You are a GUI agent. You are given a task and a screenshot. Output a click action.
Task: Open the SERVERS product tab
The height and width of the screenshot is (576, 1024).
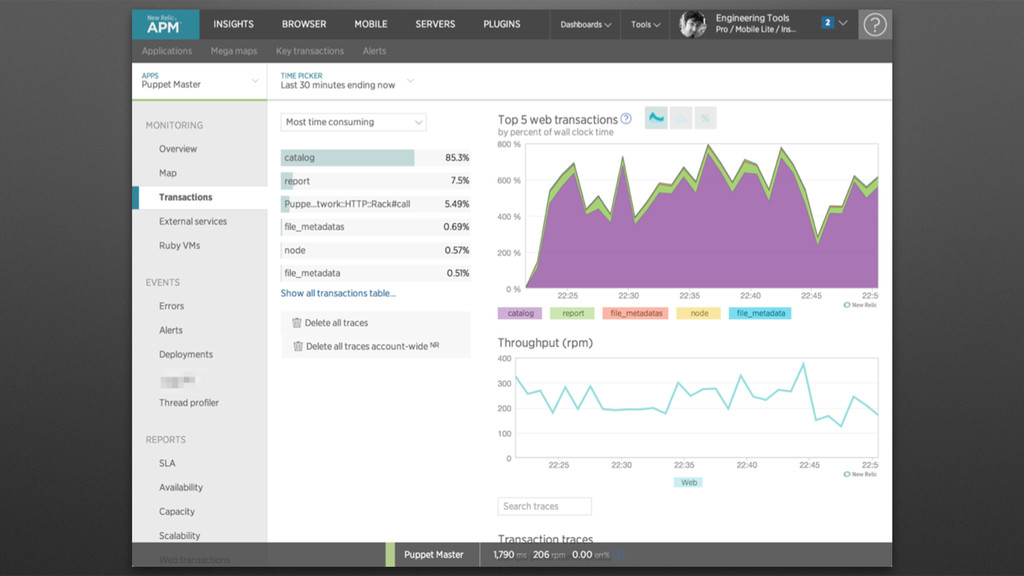(435, 24)
